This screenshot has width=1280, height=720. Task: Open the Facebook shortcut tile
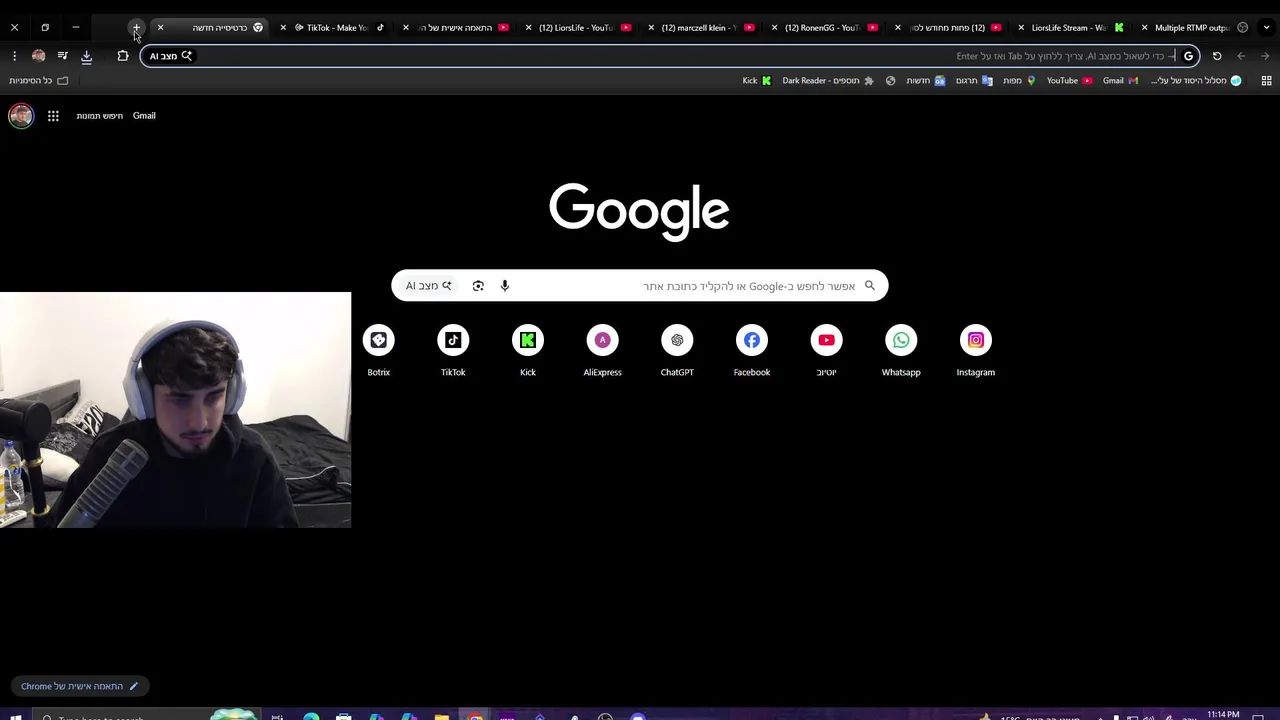click(752, 351)
